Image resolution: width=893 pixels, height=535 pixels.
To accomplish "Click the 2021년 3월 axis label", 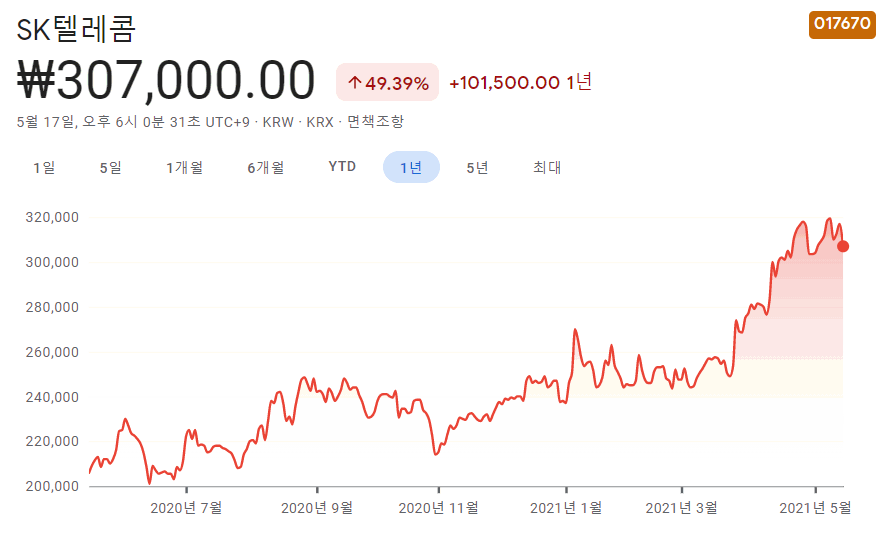I will point(681,508).
